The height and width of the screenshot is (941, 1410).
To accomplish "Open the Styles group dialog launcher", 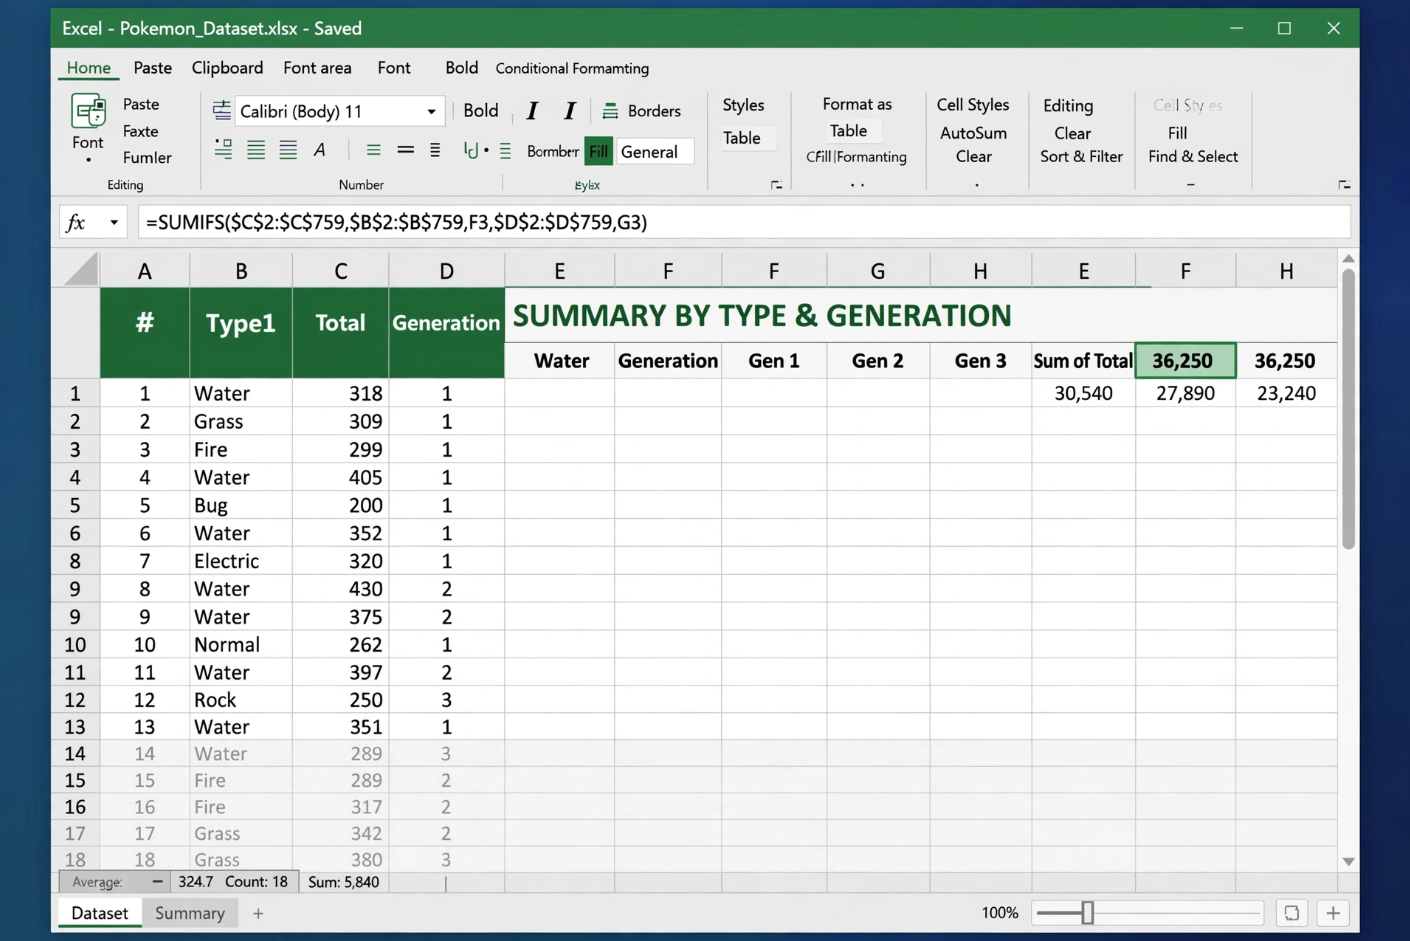I will 776,185.
